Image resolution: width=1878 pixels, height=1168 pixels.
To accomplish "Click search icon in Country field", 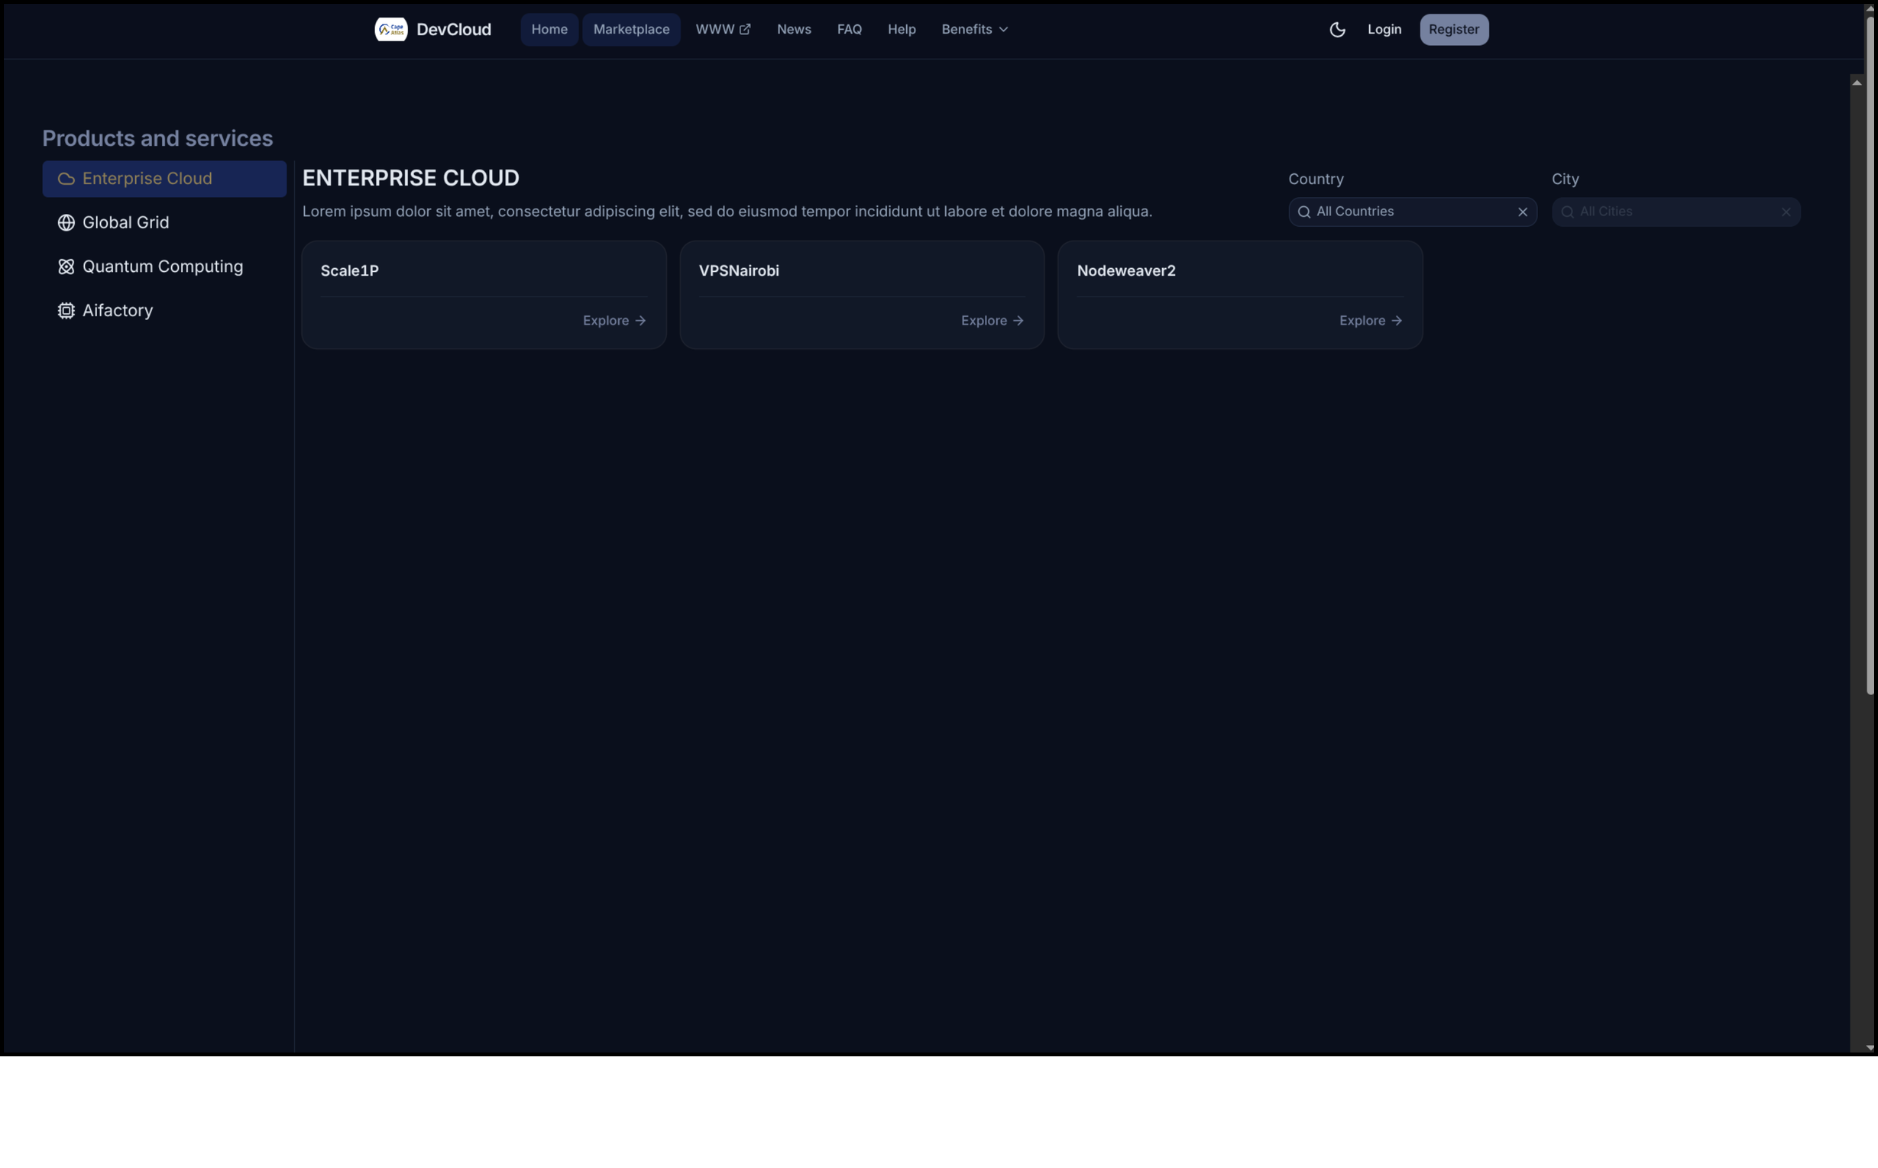I will point(1304,212).
